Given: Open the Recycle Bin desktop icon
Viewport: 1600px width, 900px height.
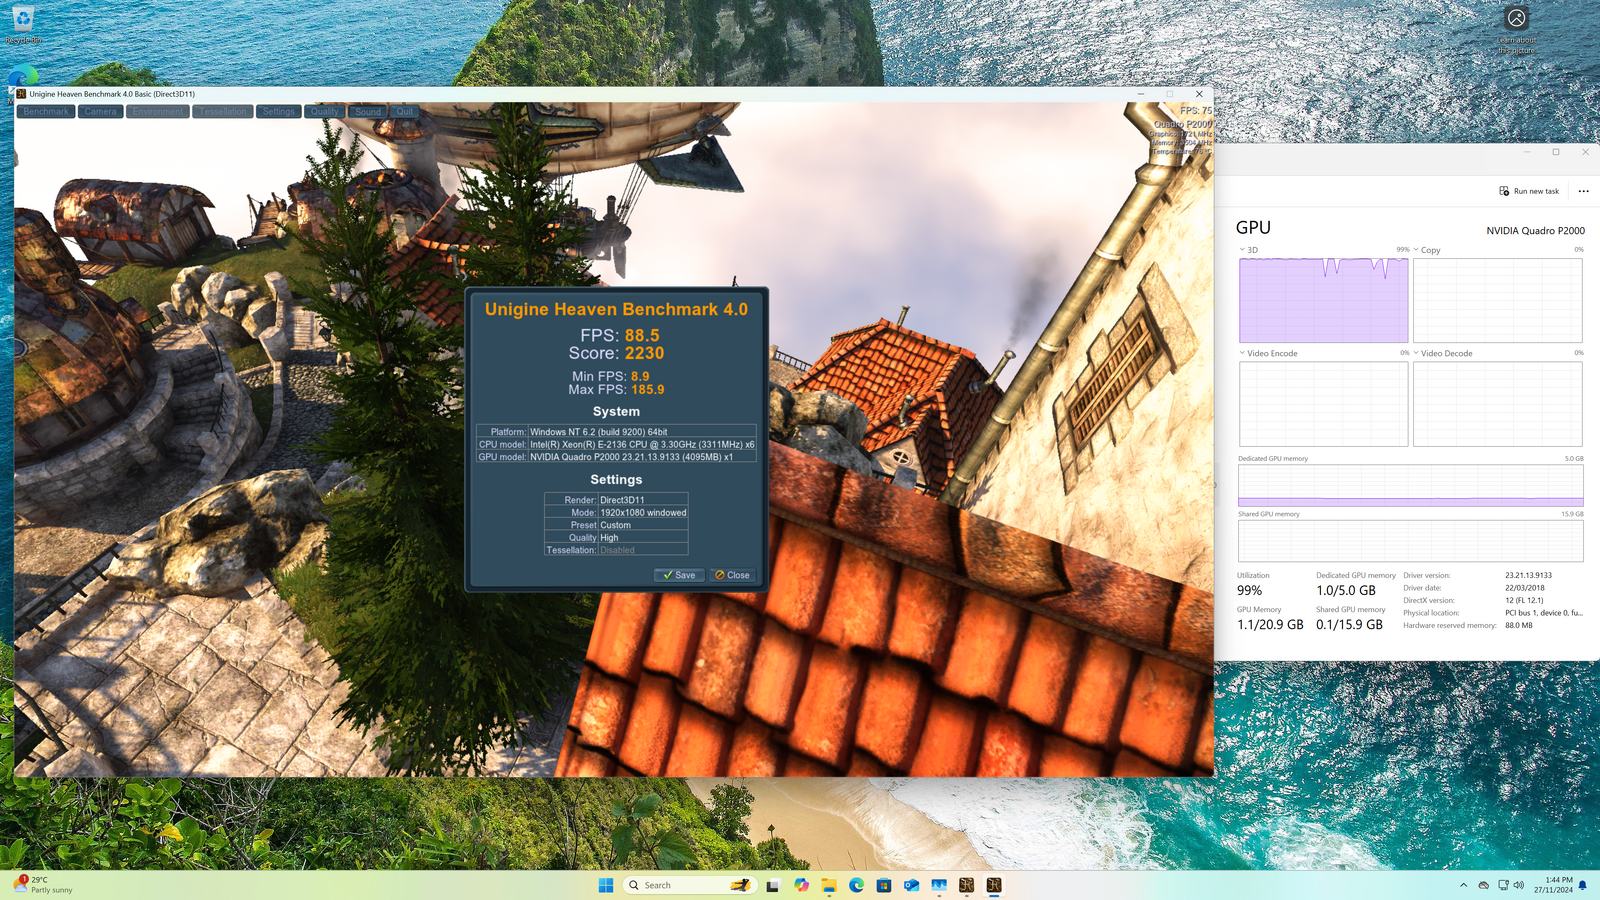Looking at the screenshot, I should (22, 24).
